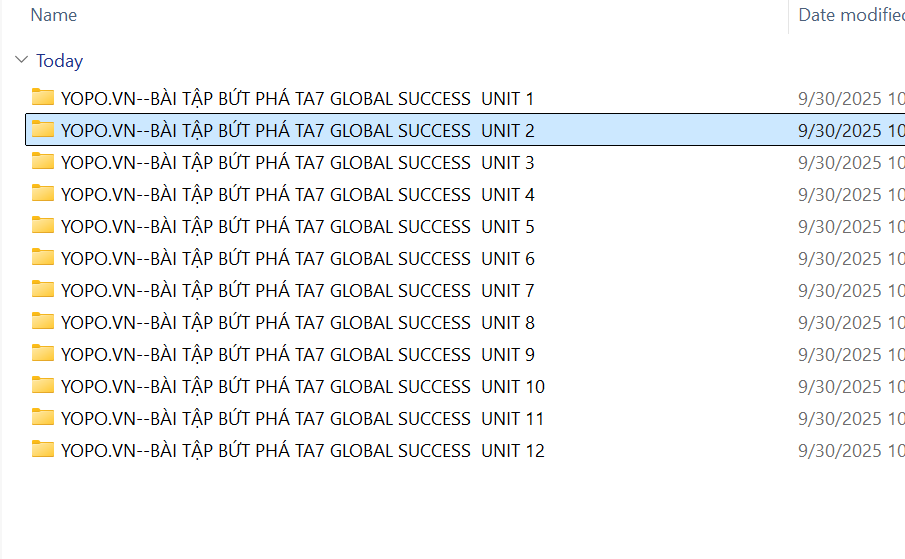The image size is (905, 559).
Task: Click the folder icon for UNIT 3
Action: click(42, 161)
